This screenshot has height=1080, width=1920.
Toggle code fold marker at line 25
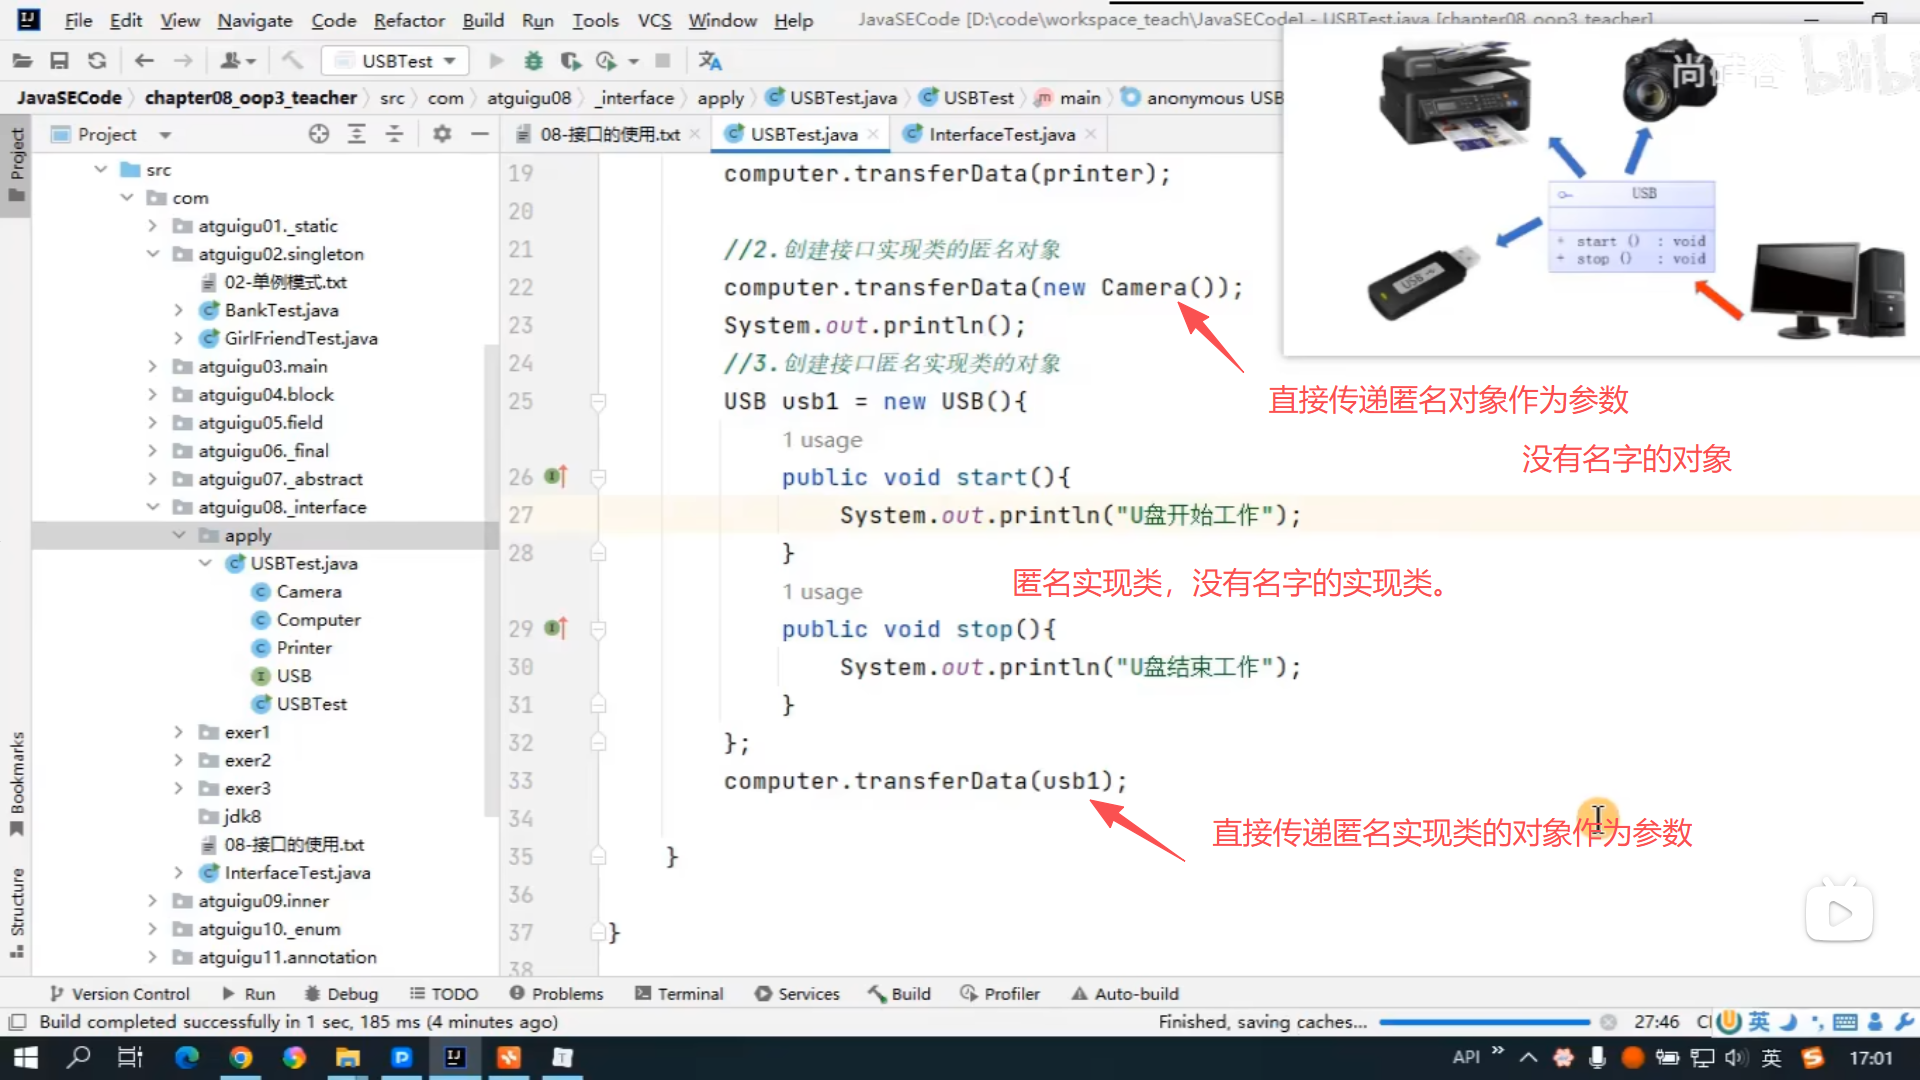tap(598, 402)
